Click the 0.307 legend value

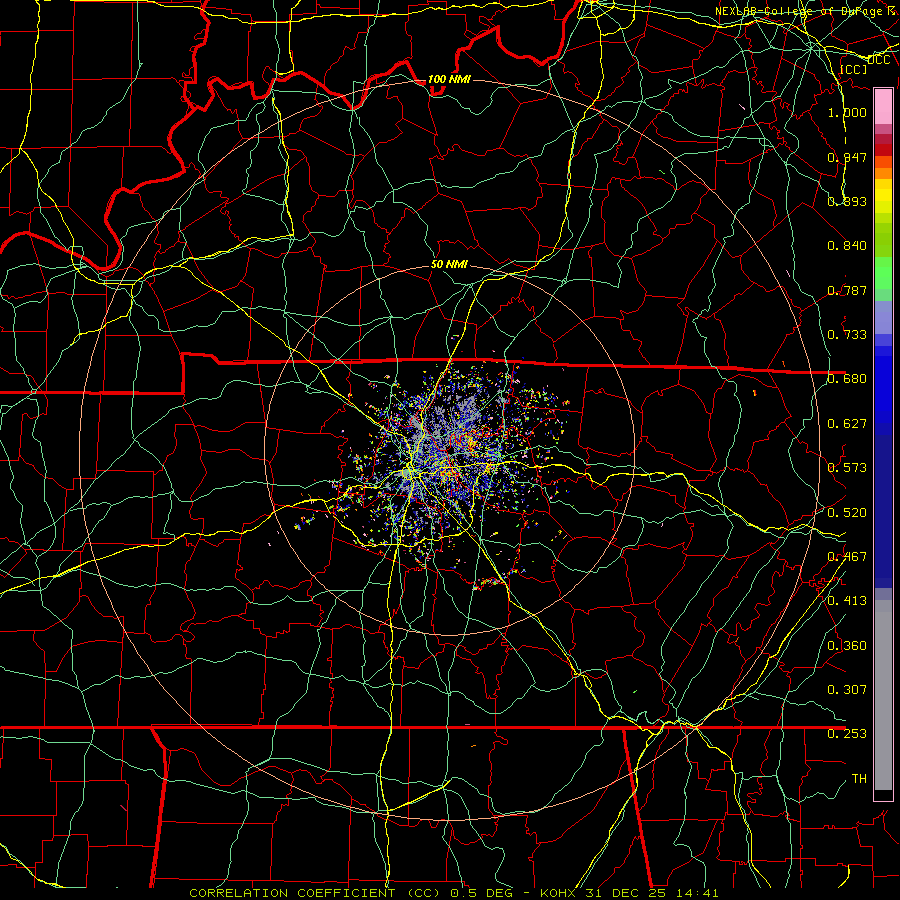[847, 690]
